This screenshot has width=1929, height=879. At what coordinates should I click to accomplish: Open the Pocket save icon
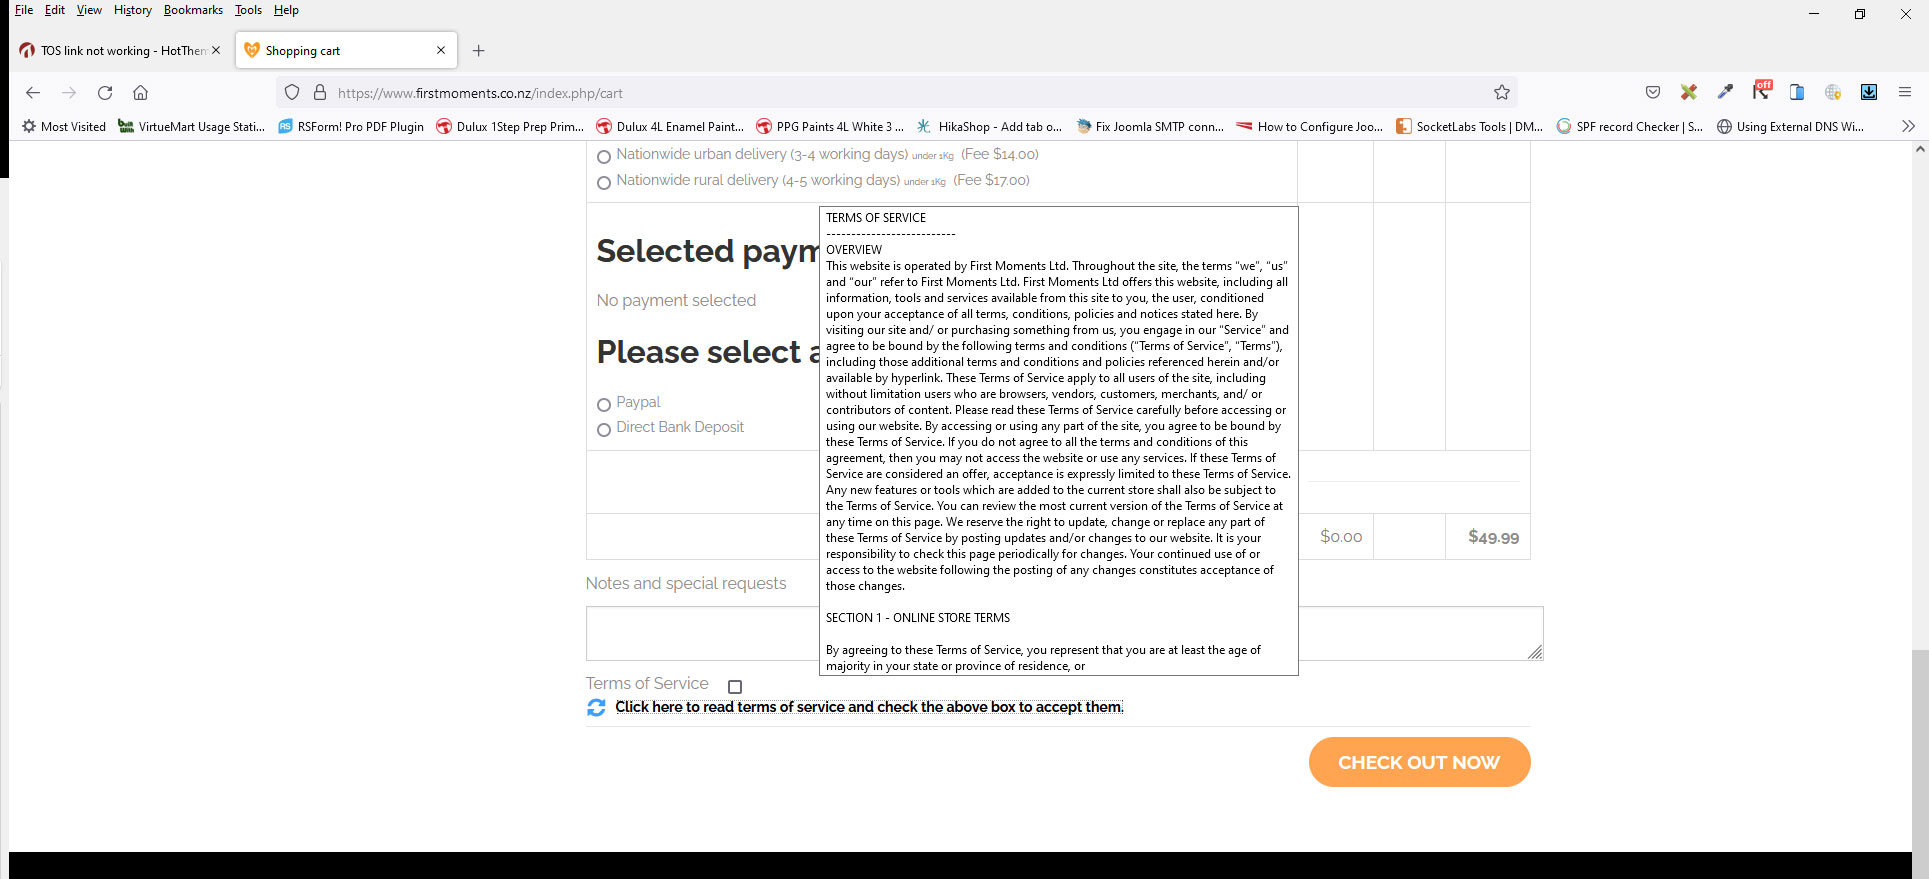click(x=1653, y=92)
